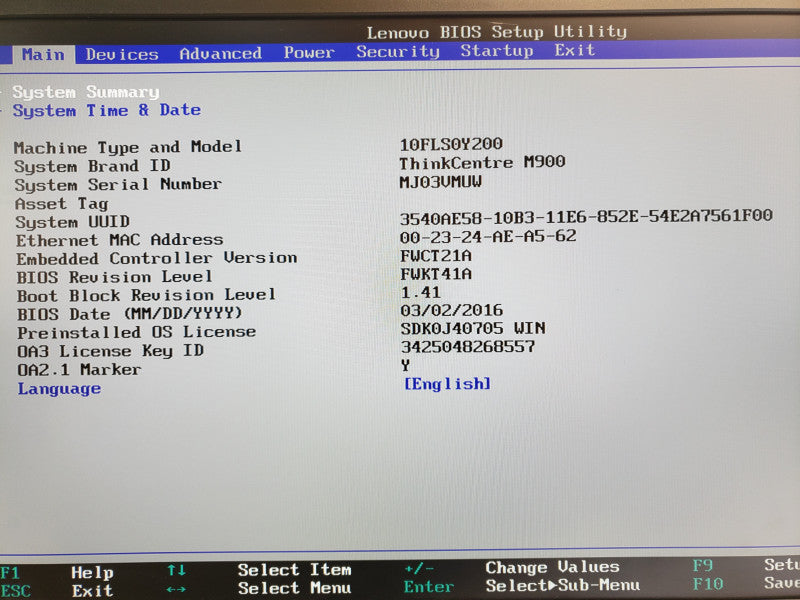
Task: Click the left/right arrows key hint
Action: [176, 589]
